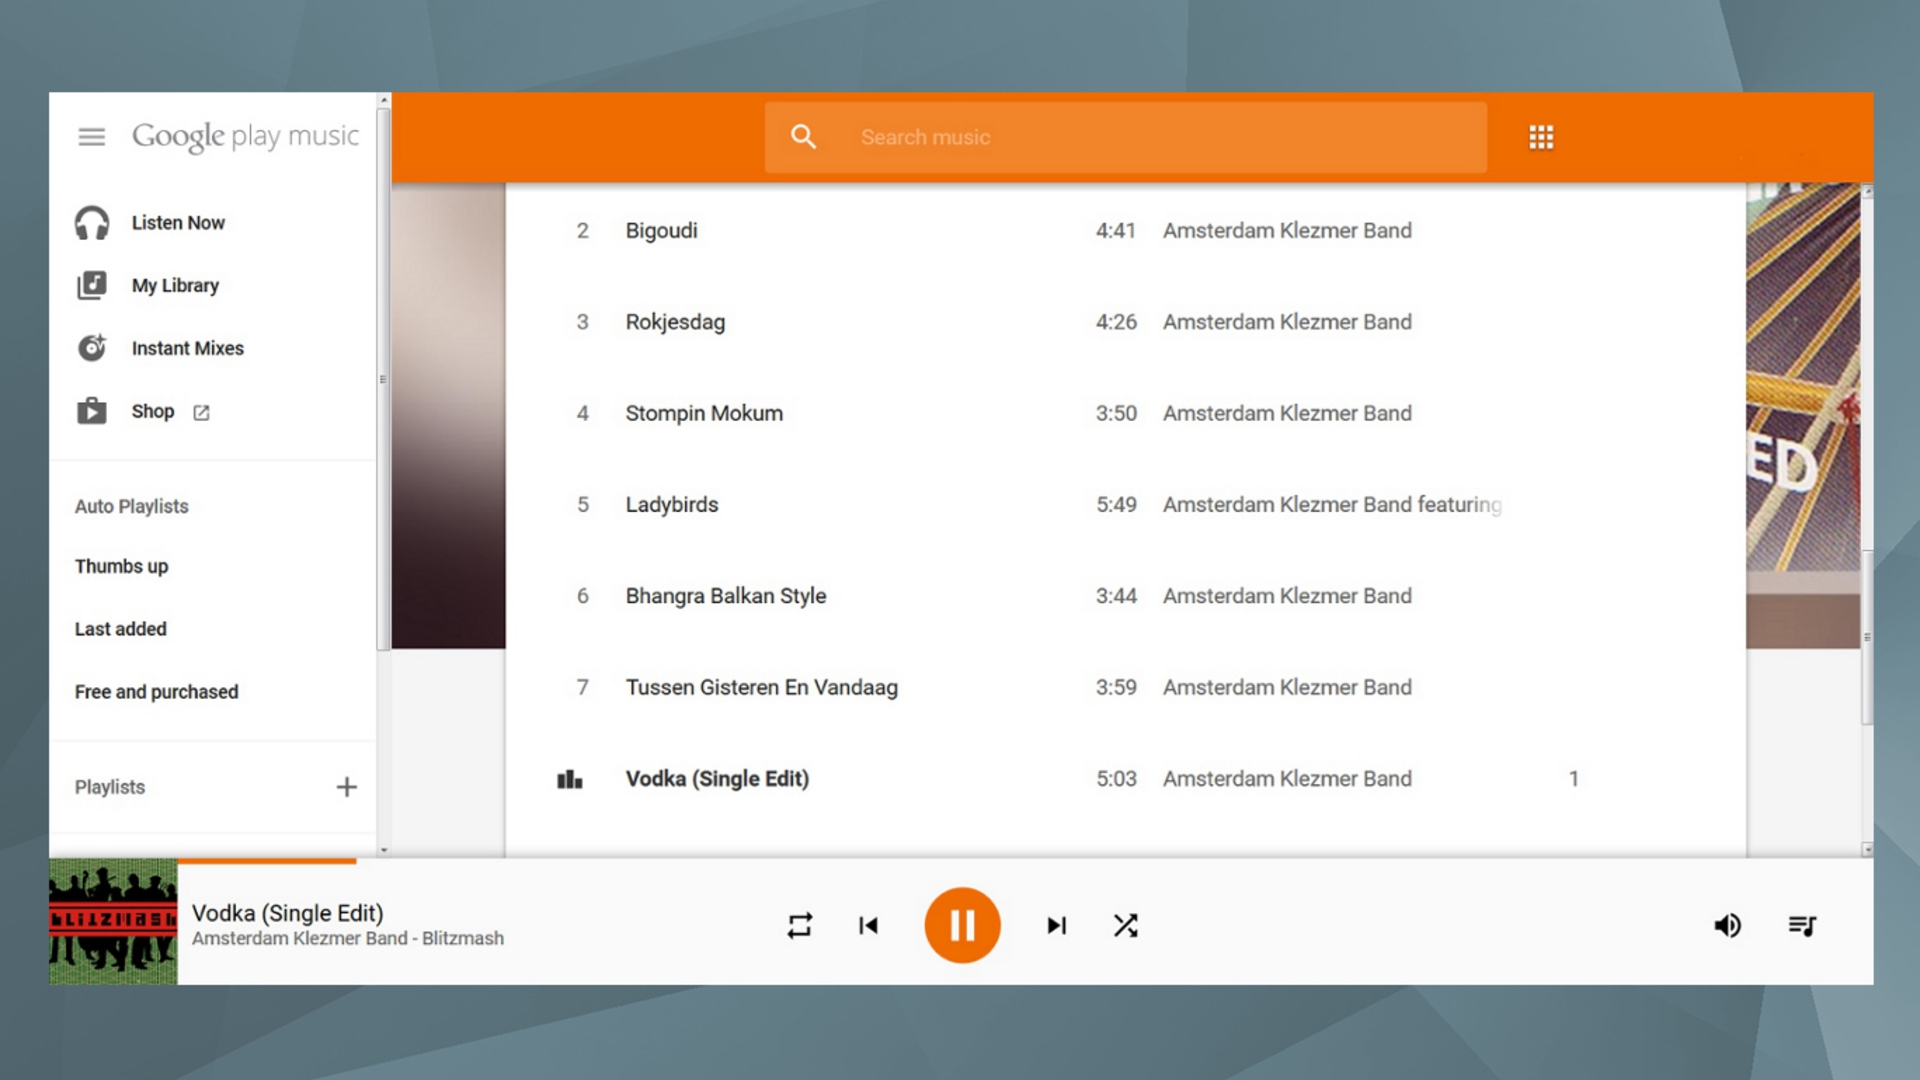Click track number 2
The width and height of the screenshot is (1920, 1080).
(x=582, y=231)
